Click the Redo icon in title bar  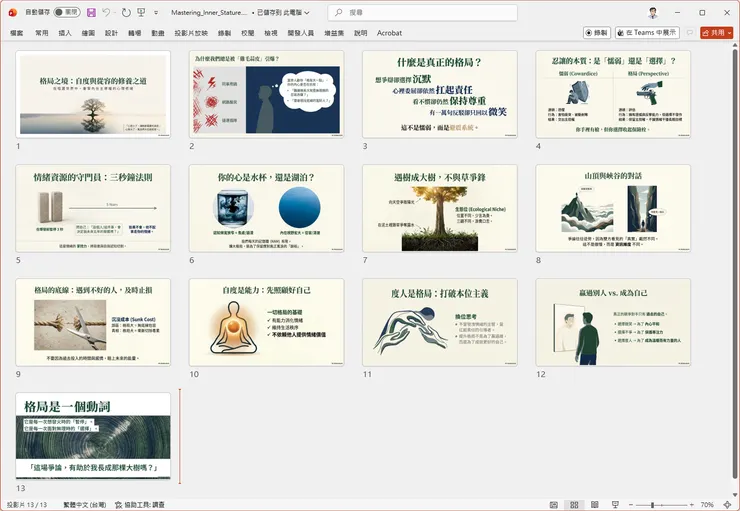(x=126, y=12)
